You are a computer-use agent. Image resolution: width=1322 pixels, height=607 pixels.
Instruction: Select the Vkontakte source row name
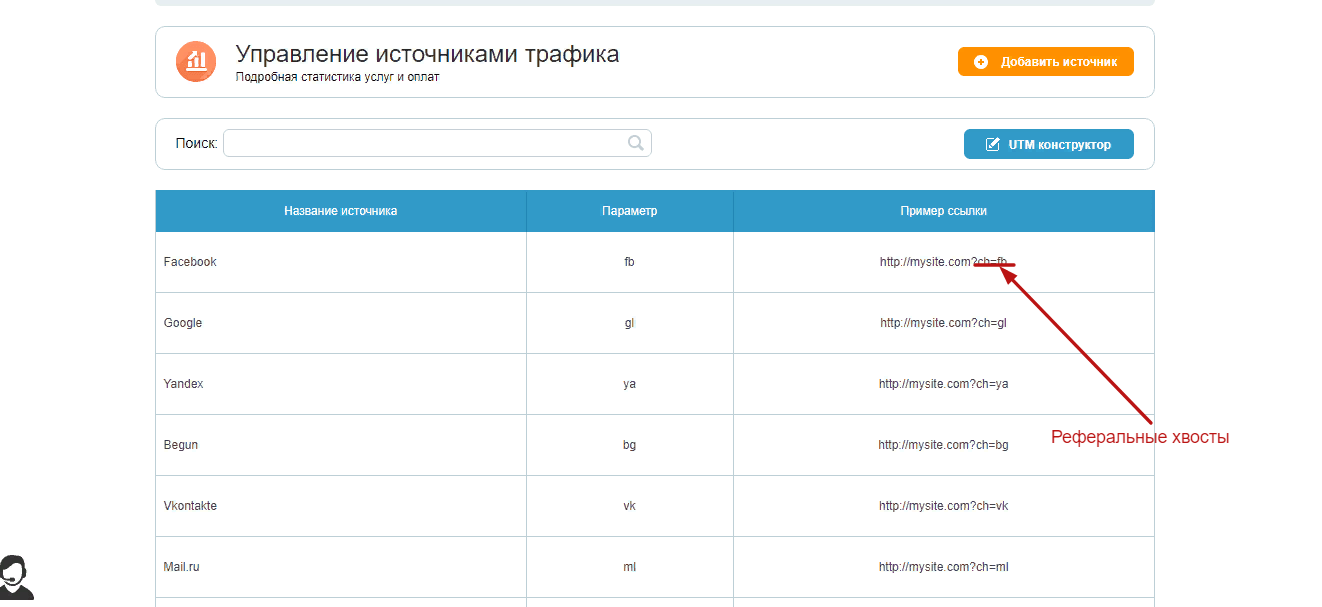[190, 506]
